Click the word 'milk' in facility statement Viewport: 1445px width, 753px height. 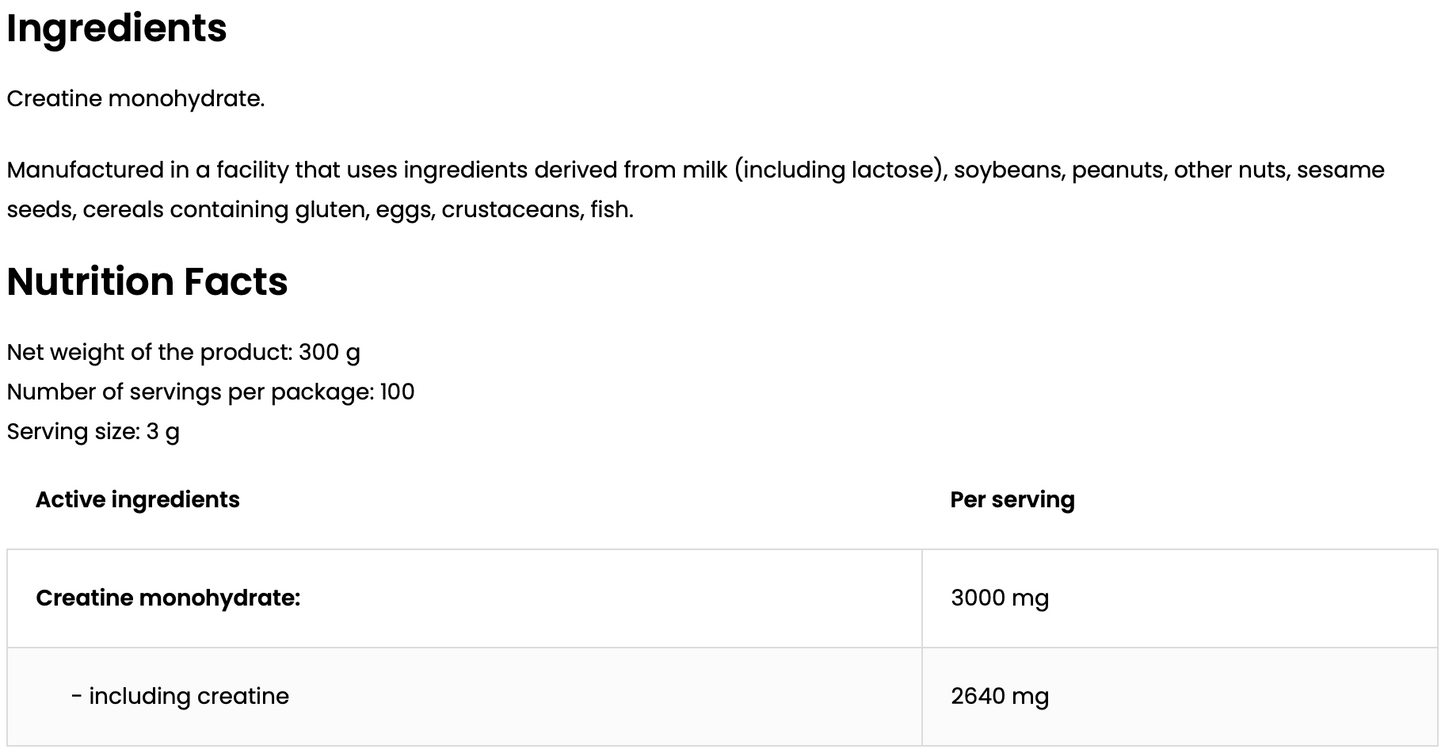point(705,170)
